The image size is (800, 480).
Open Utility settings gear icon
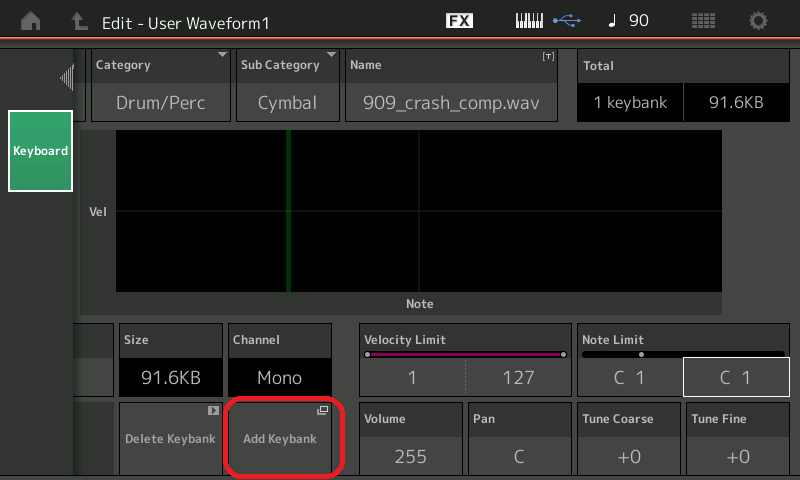click(759, 21)
